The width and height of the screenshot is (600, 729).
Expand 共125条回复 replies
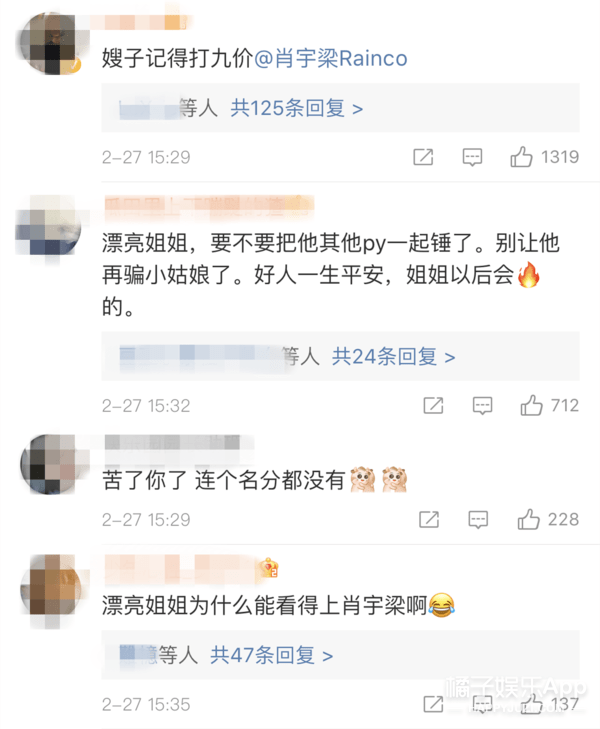point(297,108)
